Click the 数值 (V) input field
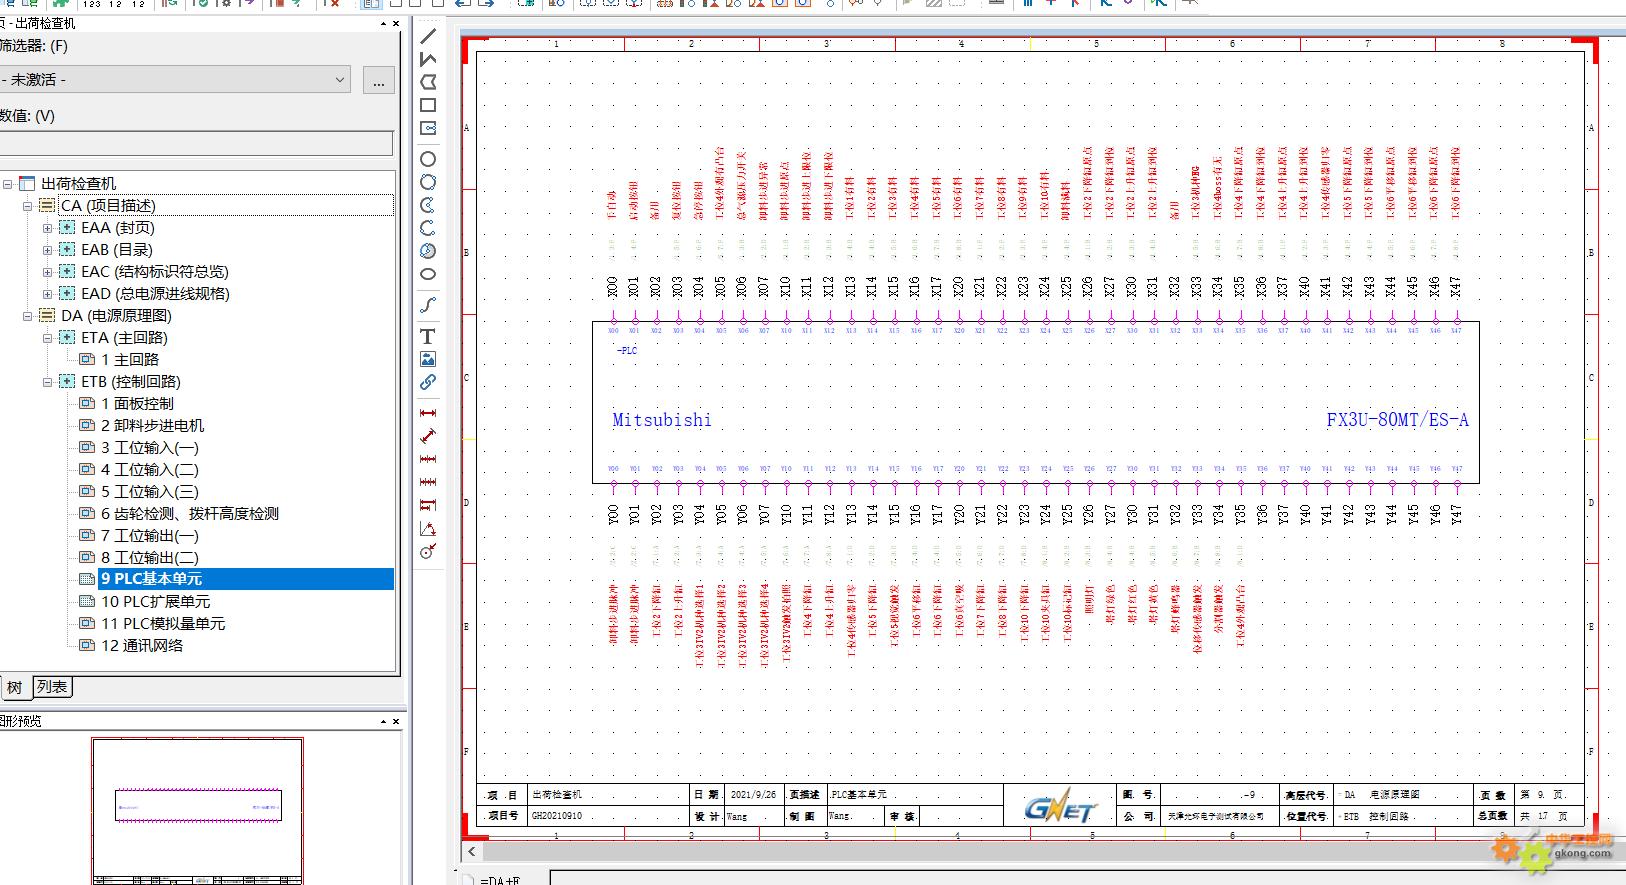 point(196,144)
